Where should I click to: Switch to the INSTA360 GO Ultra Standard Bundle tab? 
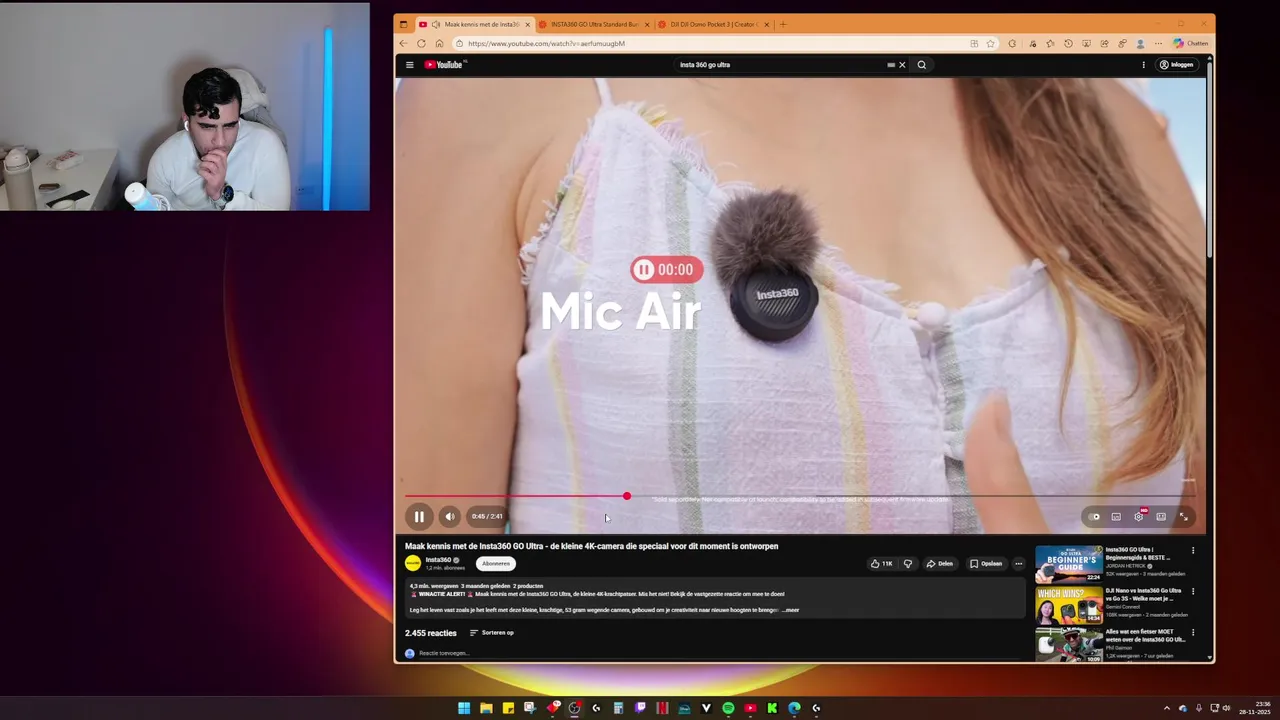click(594, 24)
